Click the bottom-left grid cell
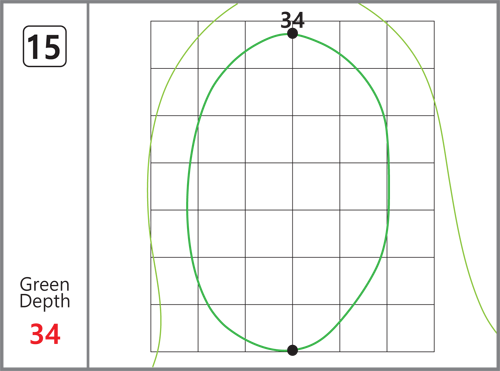 coord(174,328)
